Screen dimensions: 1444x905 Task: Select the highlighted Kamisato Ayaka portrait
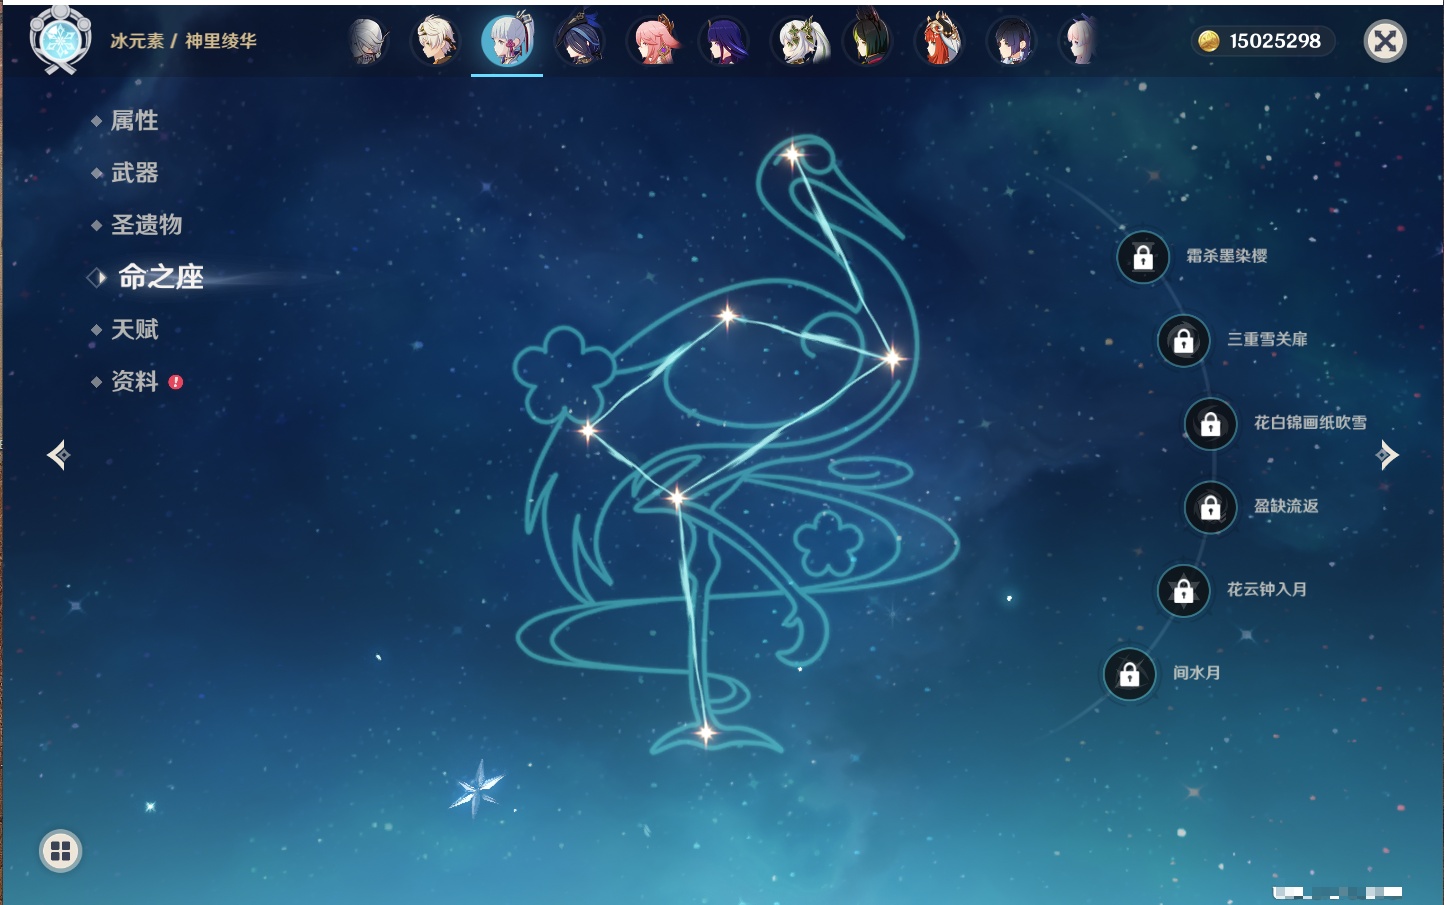[507, 41]
